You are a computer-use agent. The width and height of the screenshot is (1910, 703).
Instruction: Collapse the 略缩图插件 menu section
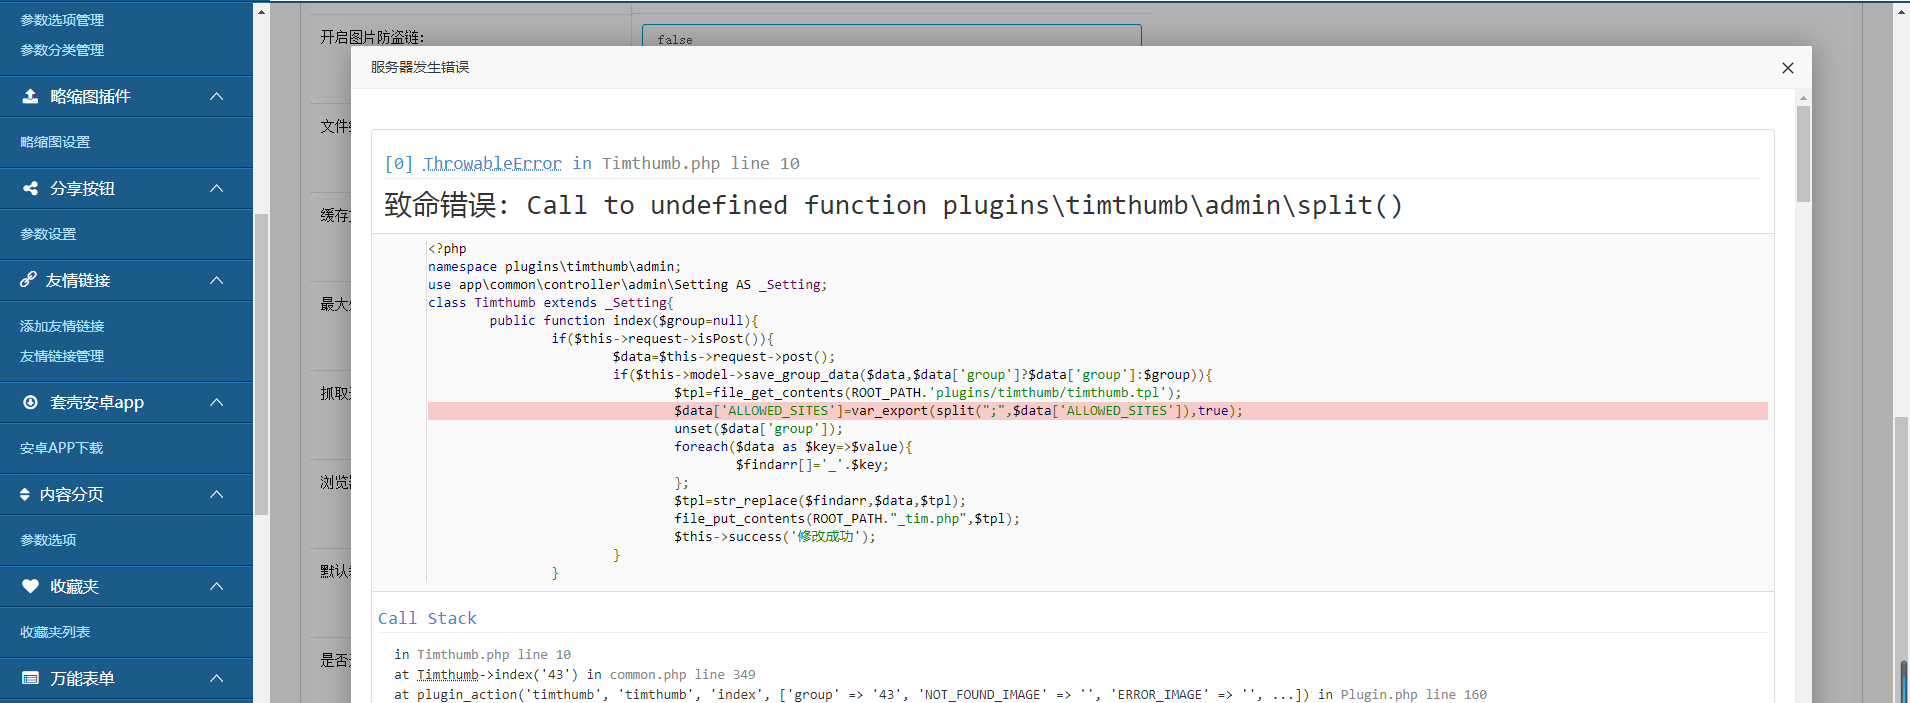pos(216,96)
